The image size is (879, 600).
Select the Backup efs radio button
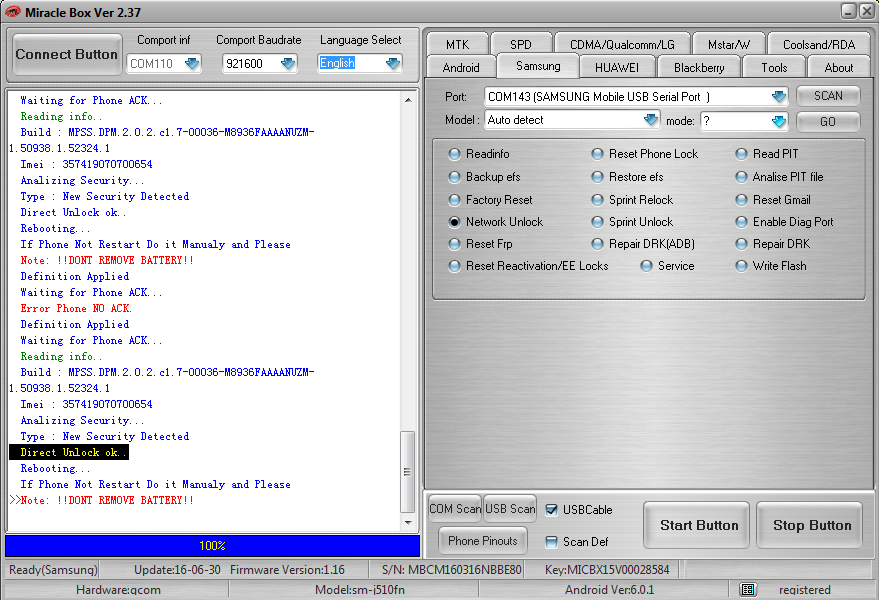[x=455, y=177]
